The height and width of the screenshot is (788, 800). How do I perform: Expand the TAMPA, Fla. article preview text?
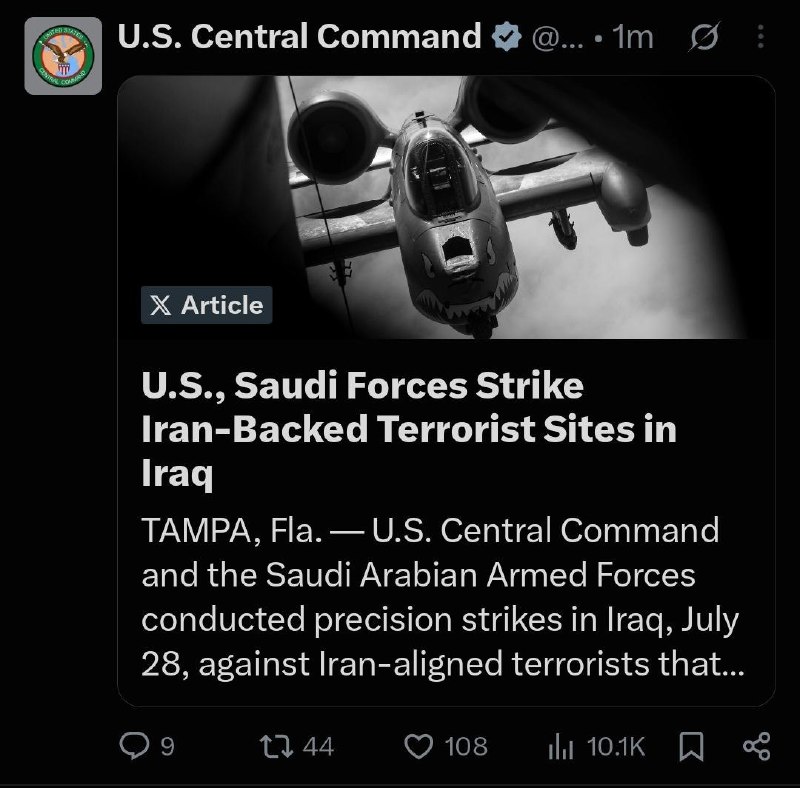coord(443,597)
